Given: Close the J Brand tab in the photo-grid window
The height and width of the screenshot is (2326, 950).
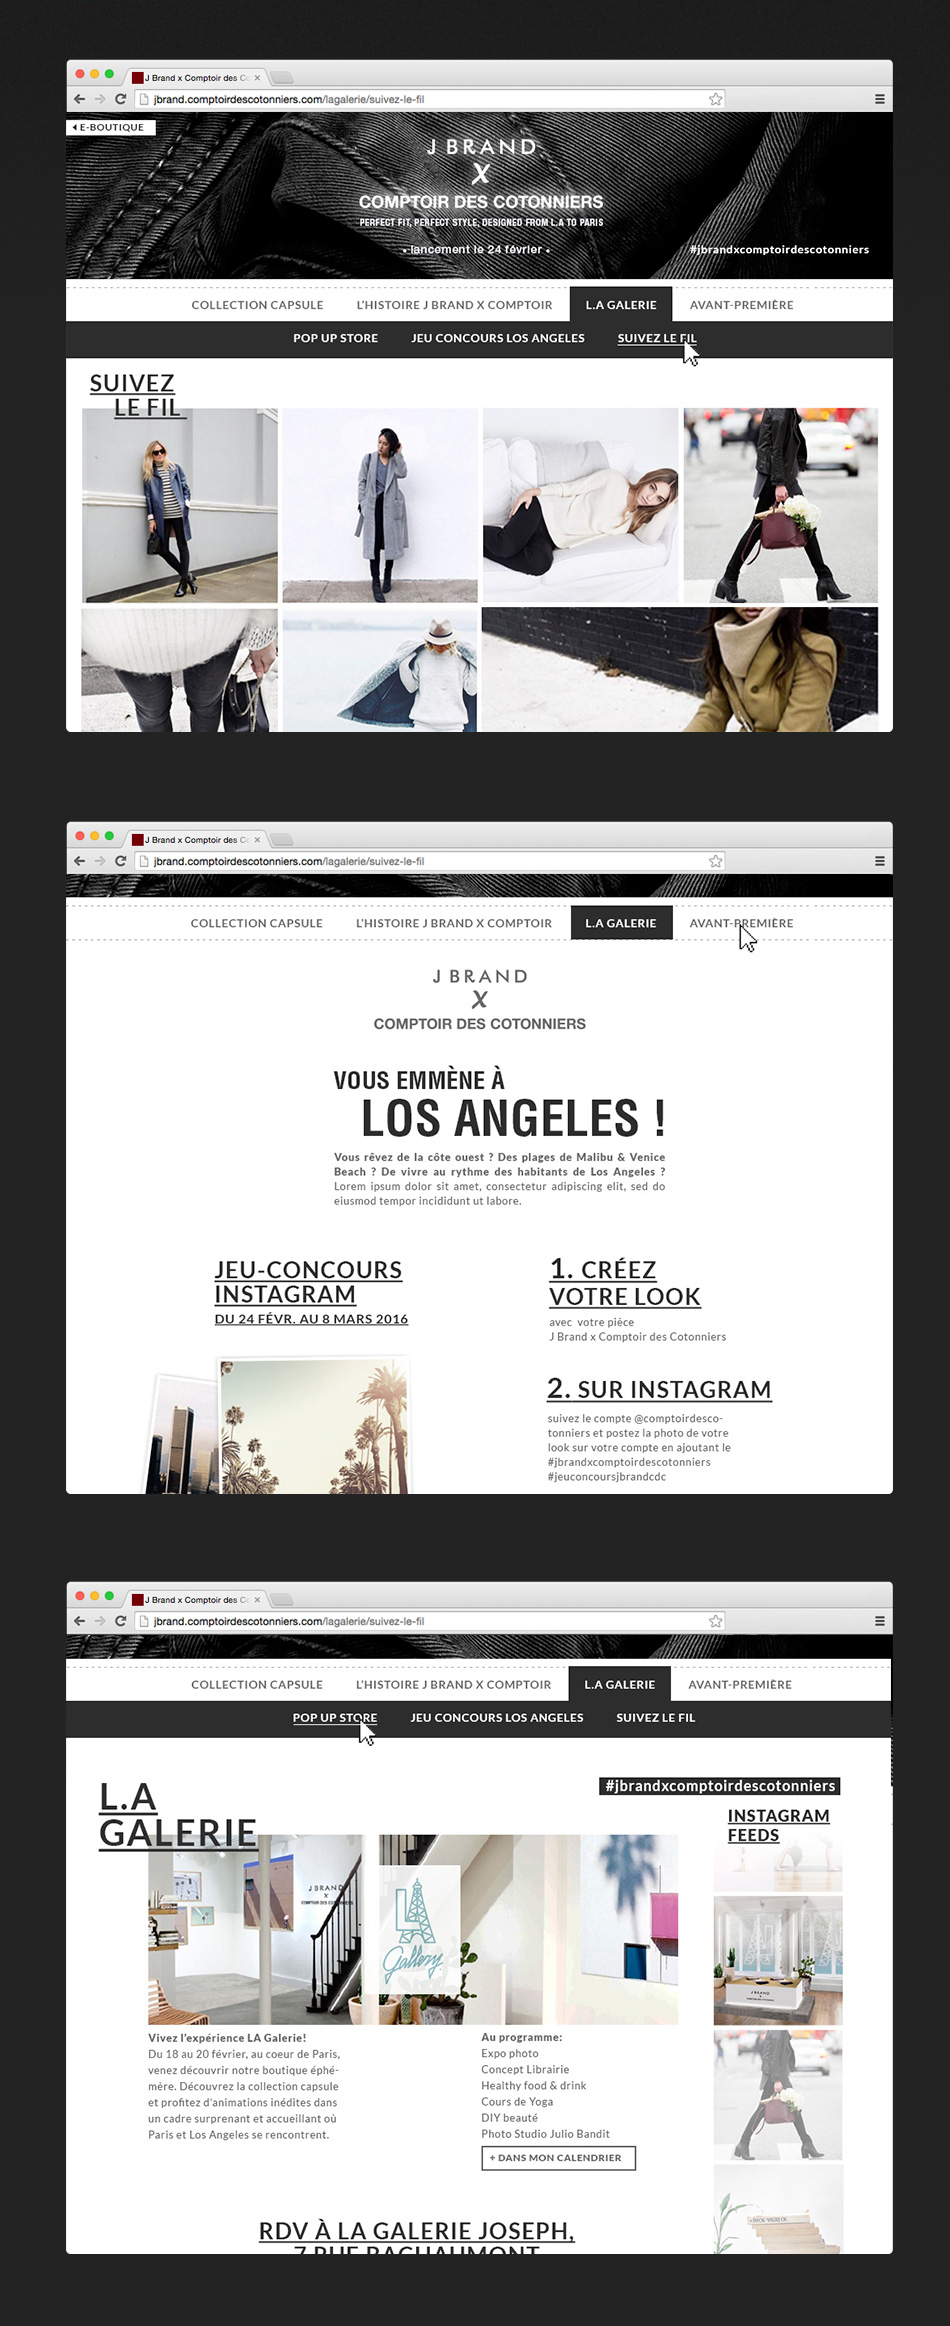Looking at the screenshot, I should 257,77.
